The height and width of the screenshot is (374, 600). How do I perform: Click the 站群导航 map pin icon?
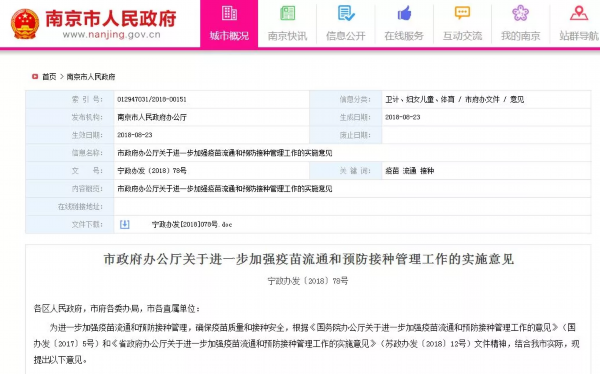(579, 13)
